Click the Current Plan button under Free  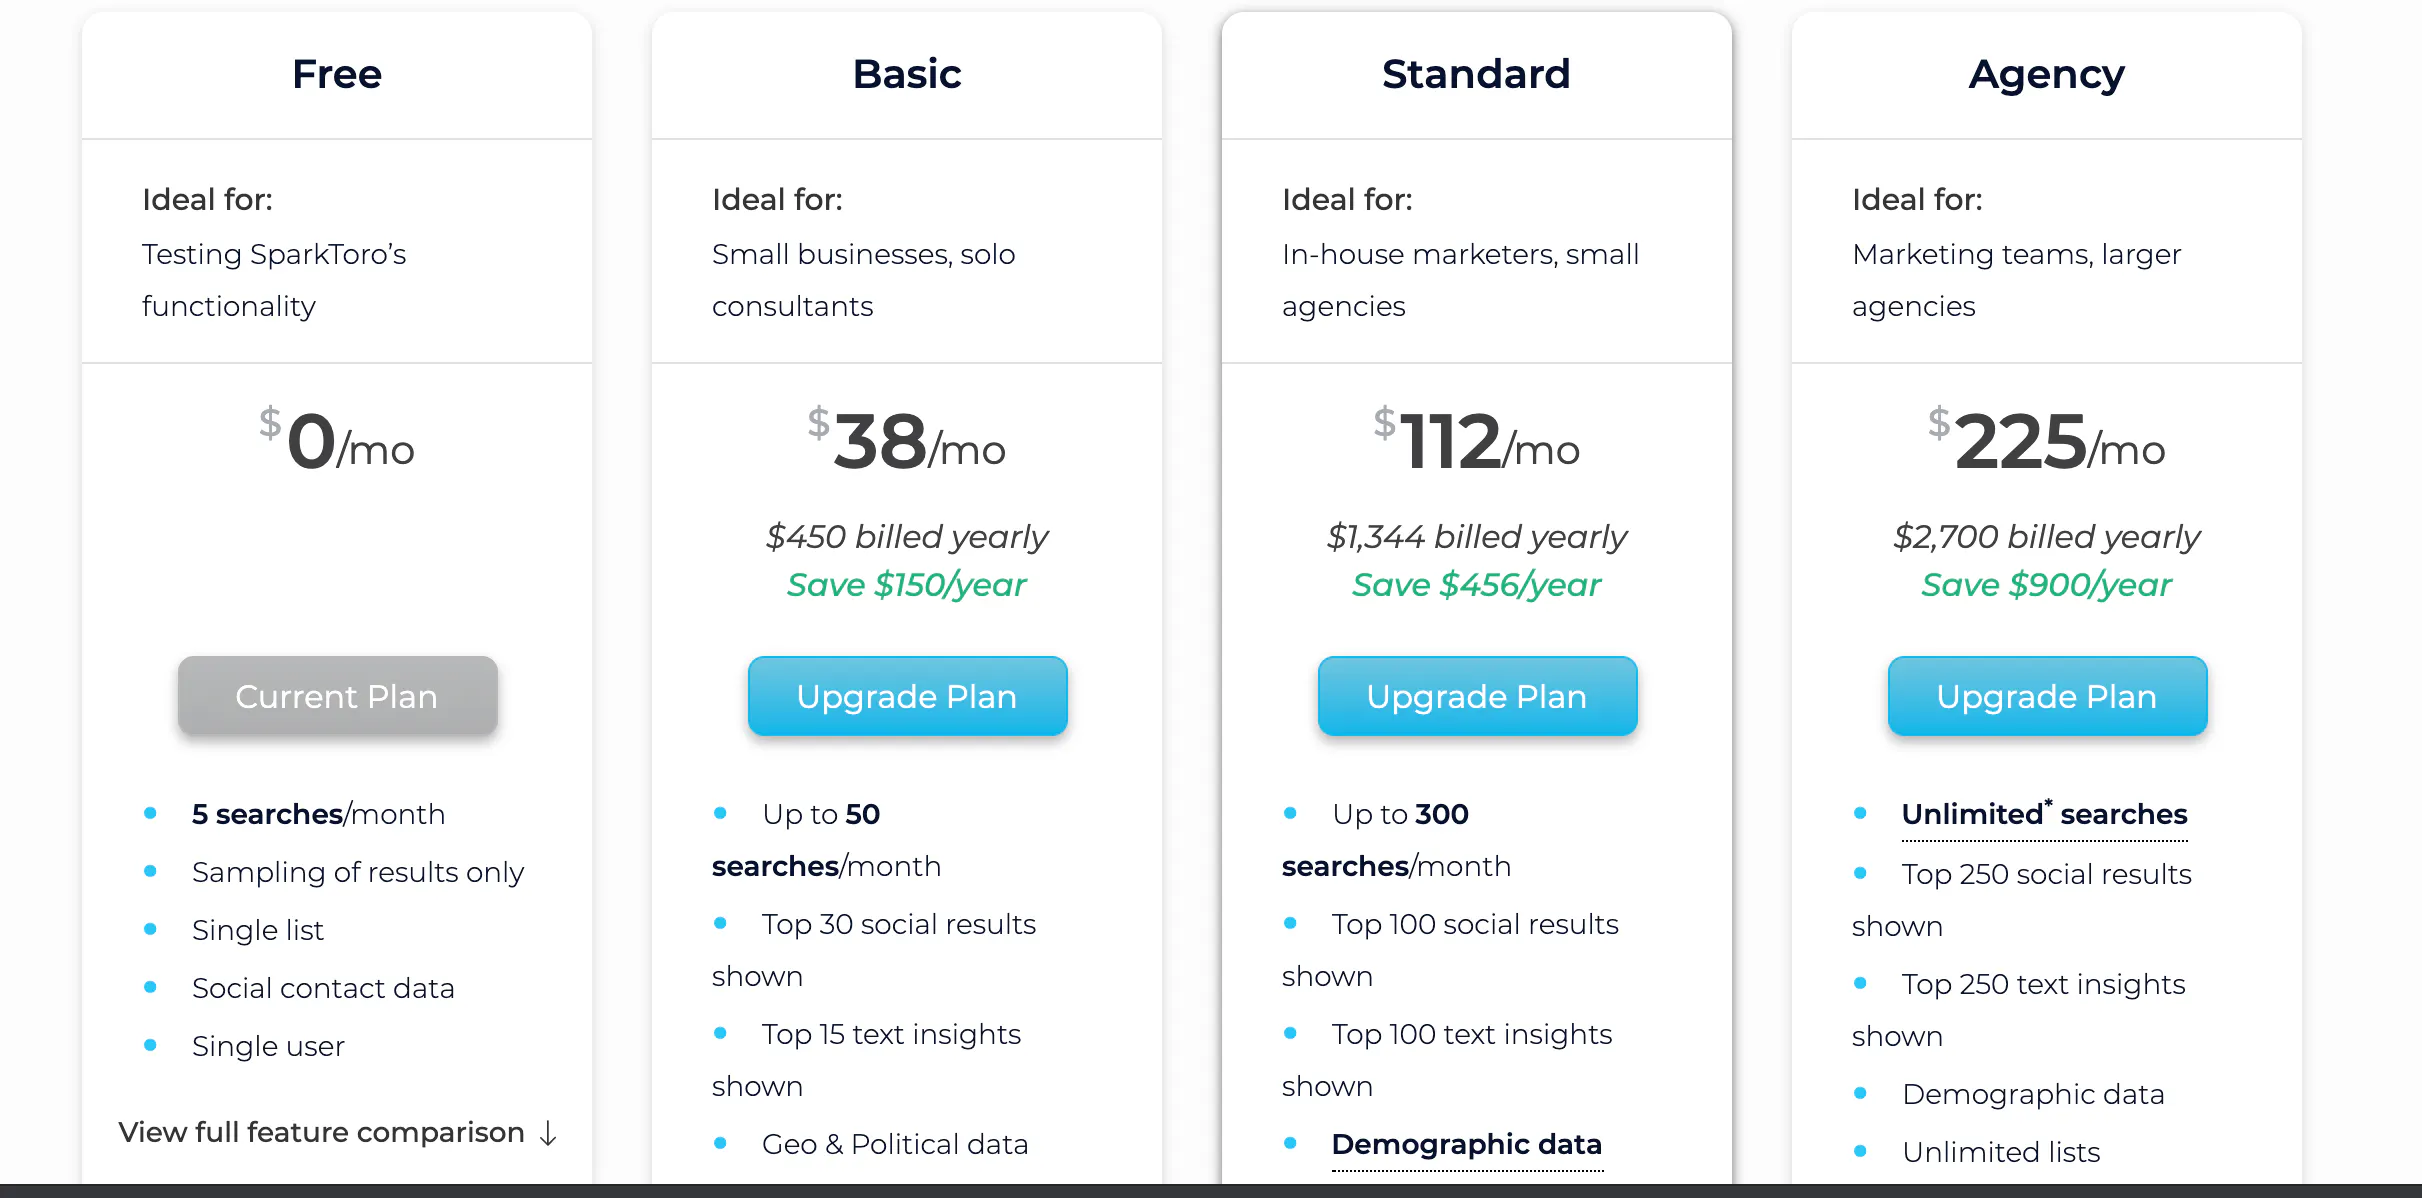pyautogui.click(x=336, y=696)
